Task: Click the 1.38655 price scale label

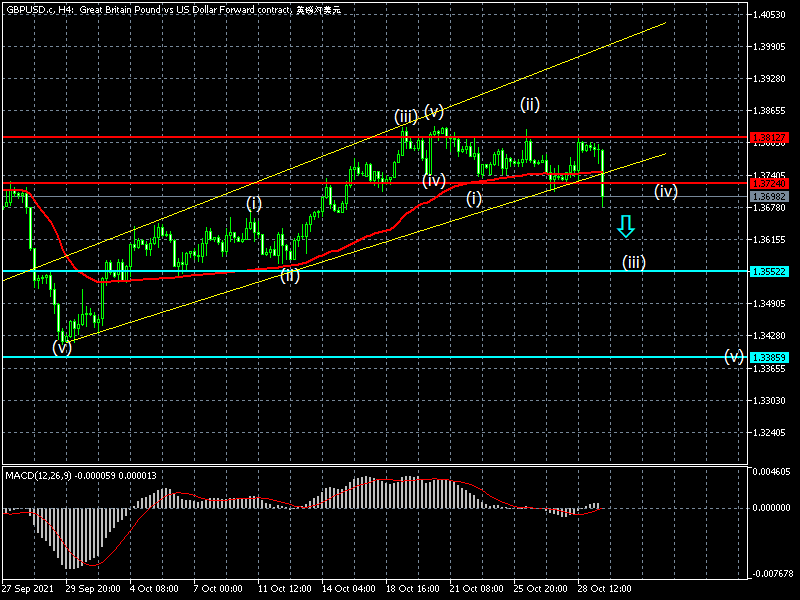Action: [x=769, y=111]
